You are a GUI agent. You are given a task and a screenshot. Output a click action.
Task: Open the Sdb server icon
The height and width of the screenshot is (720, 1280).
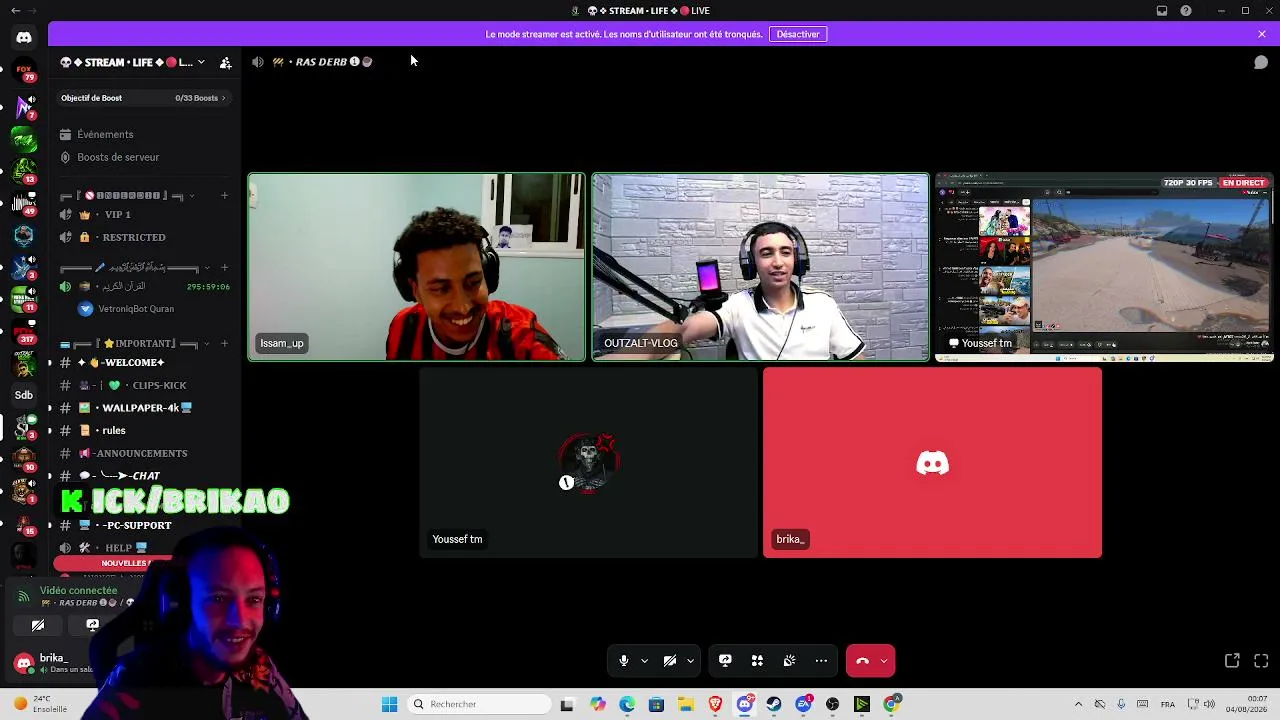point(24,395)
